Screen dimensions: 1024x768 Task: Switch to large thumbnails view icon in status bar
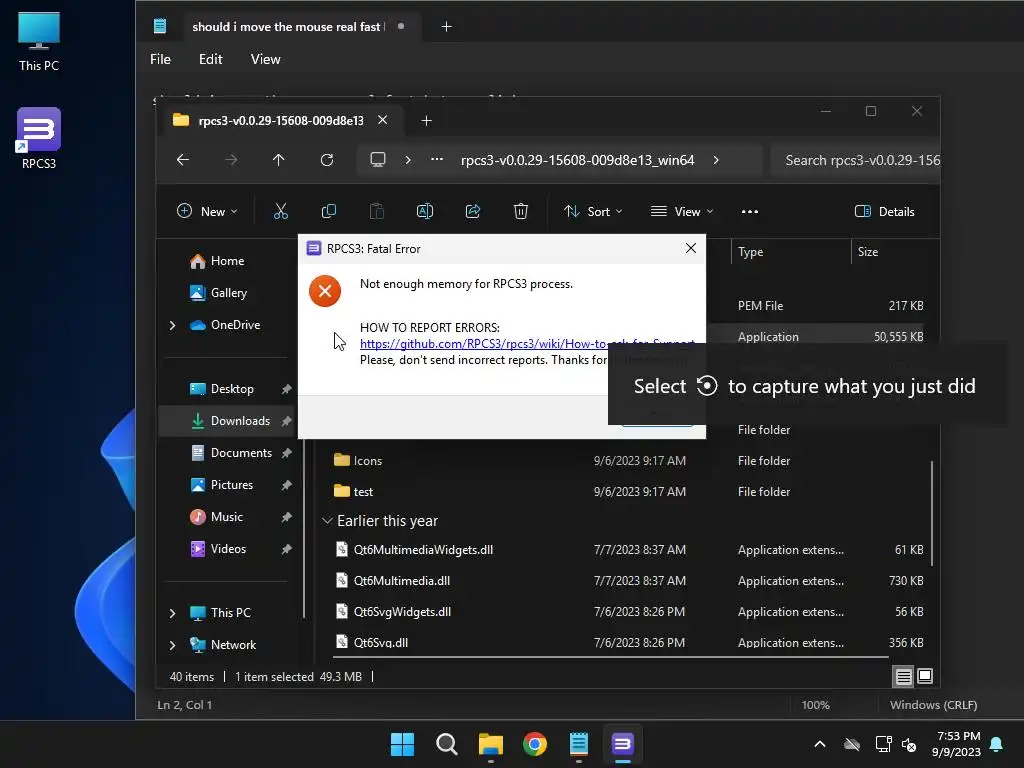[925, 677]
